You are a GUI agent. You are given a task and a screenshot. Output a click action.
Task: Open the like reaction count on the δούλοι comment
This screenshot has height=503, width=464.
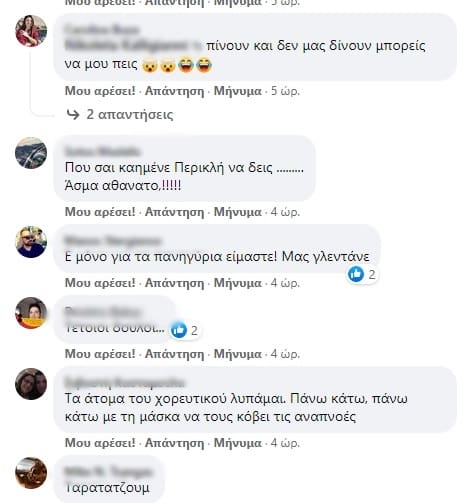pos(185,330)
